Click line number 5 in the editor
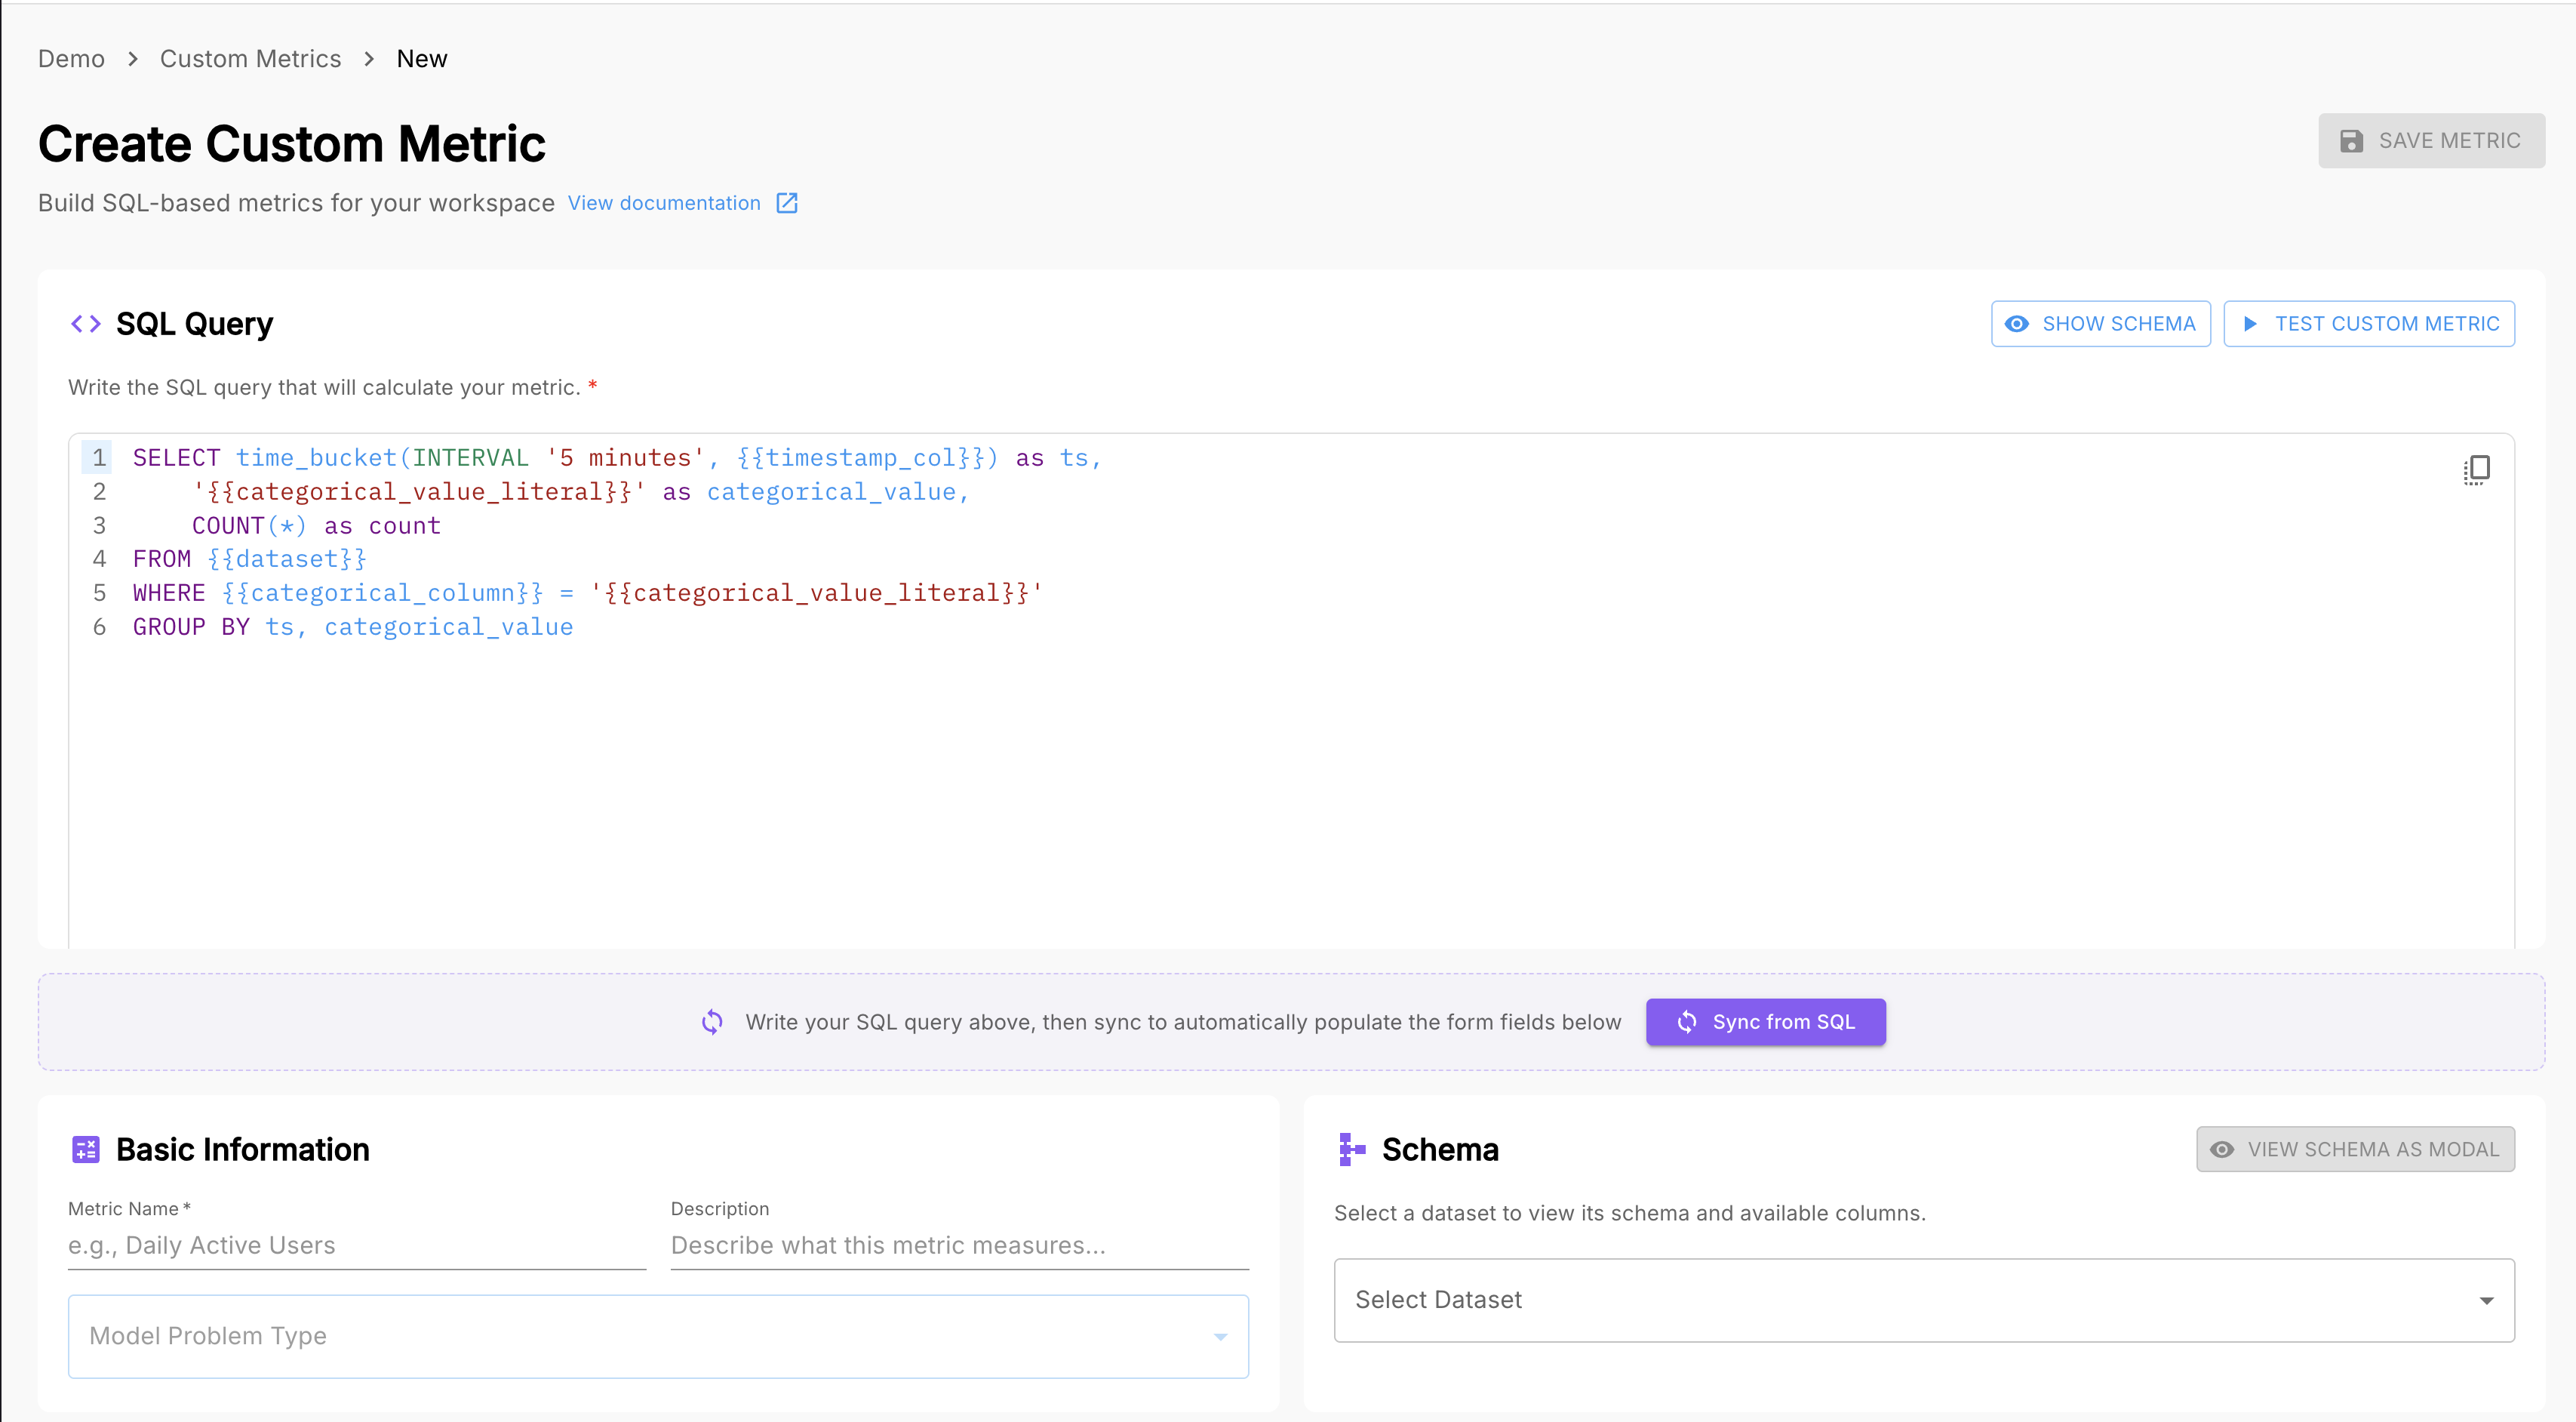 click(x=99, y=593)
